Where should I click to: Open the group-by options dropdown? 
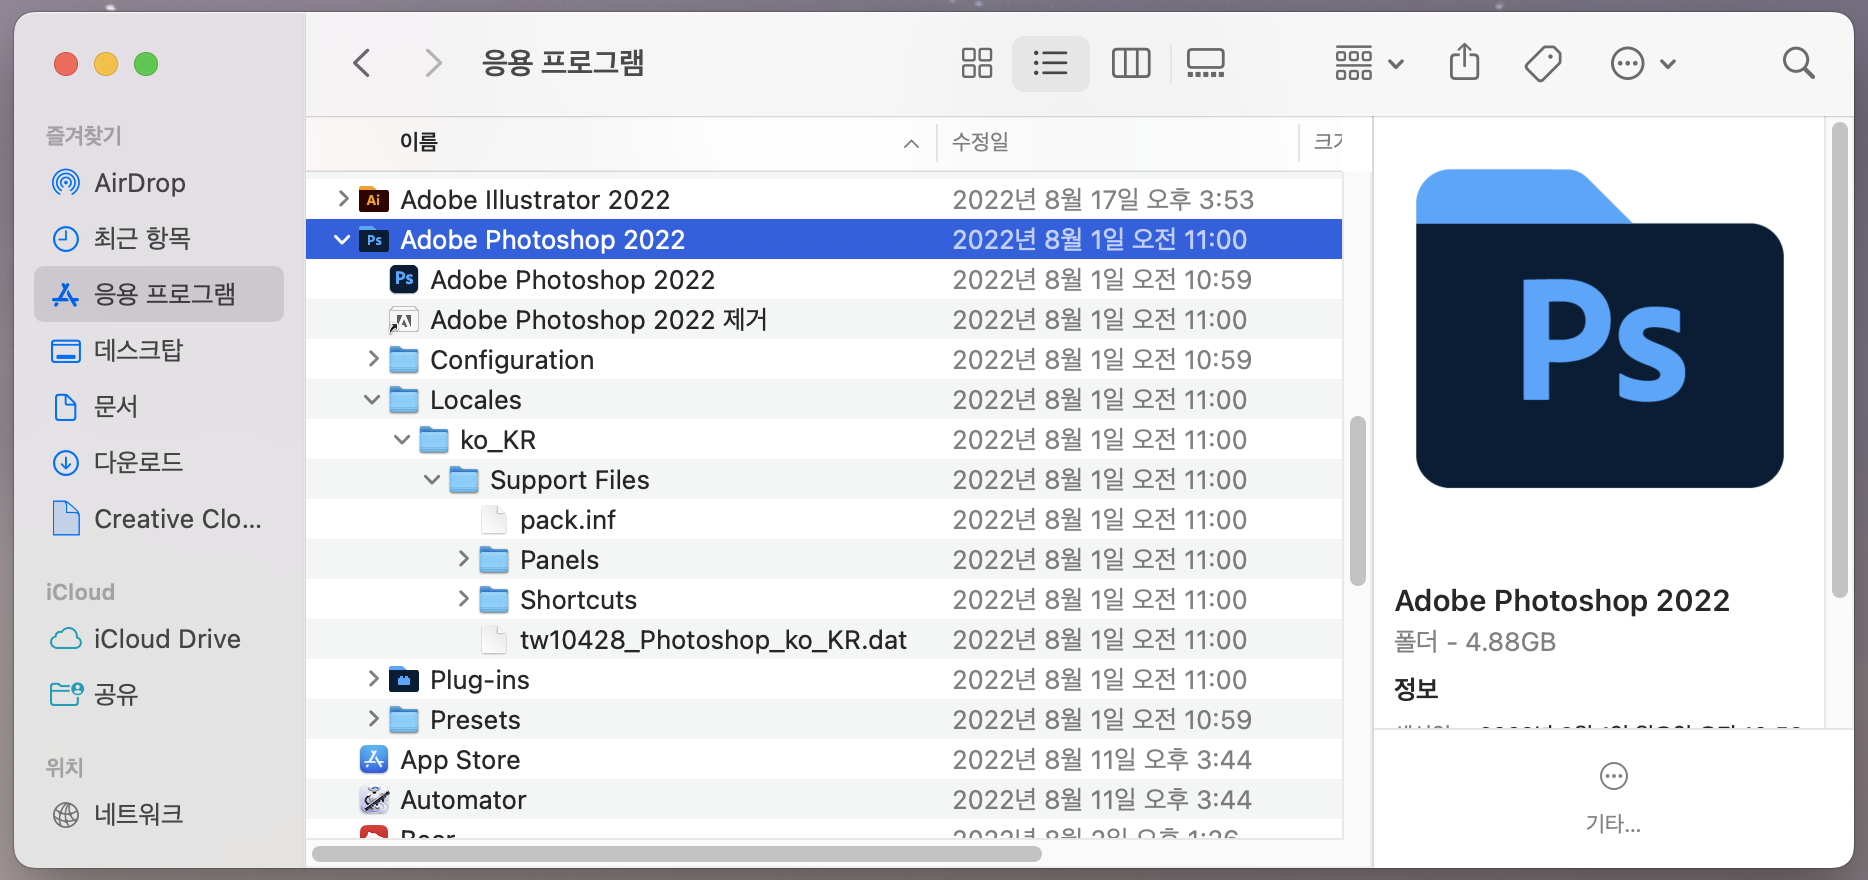point(1369,63)
